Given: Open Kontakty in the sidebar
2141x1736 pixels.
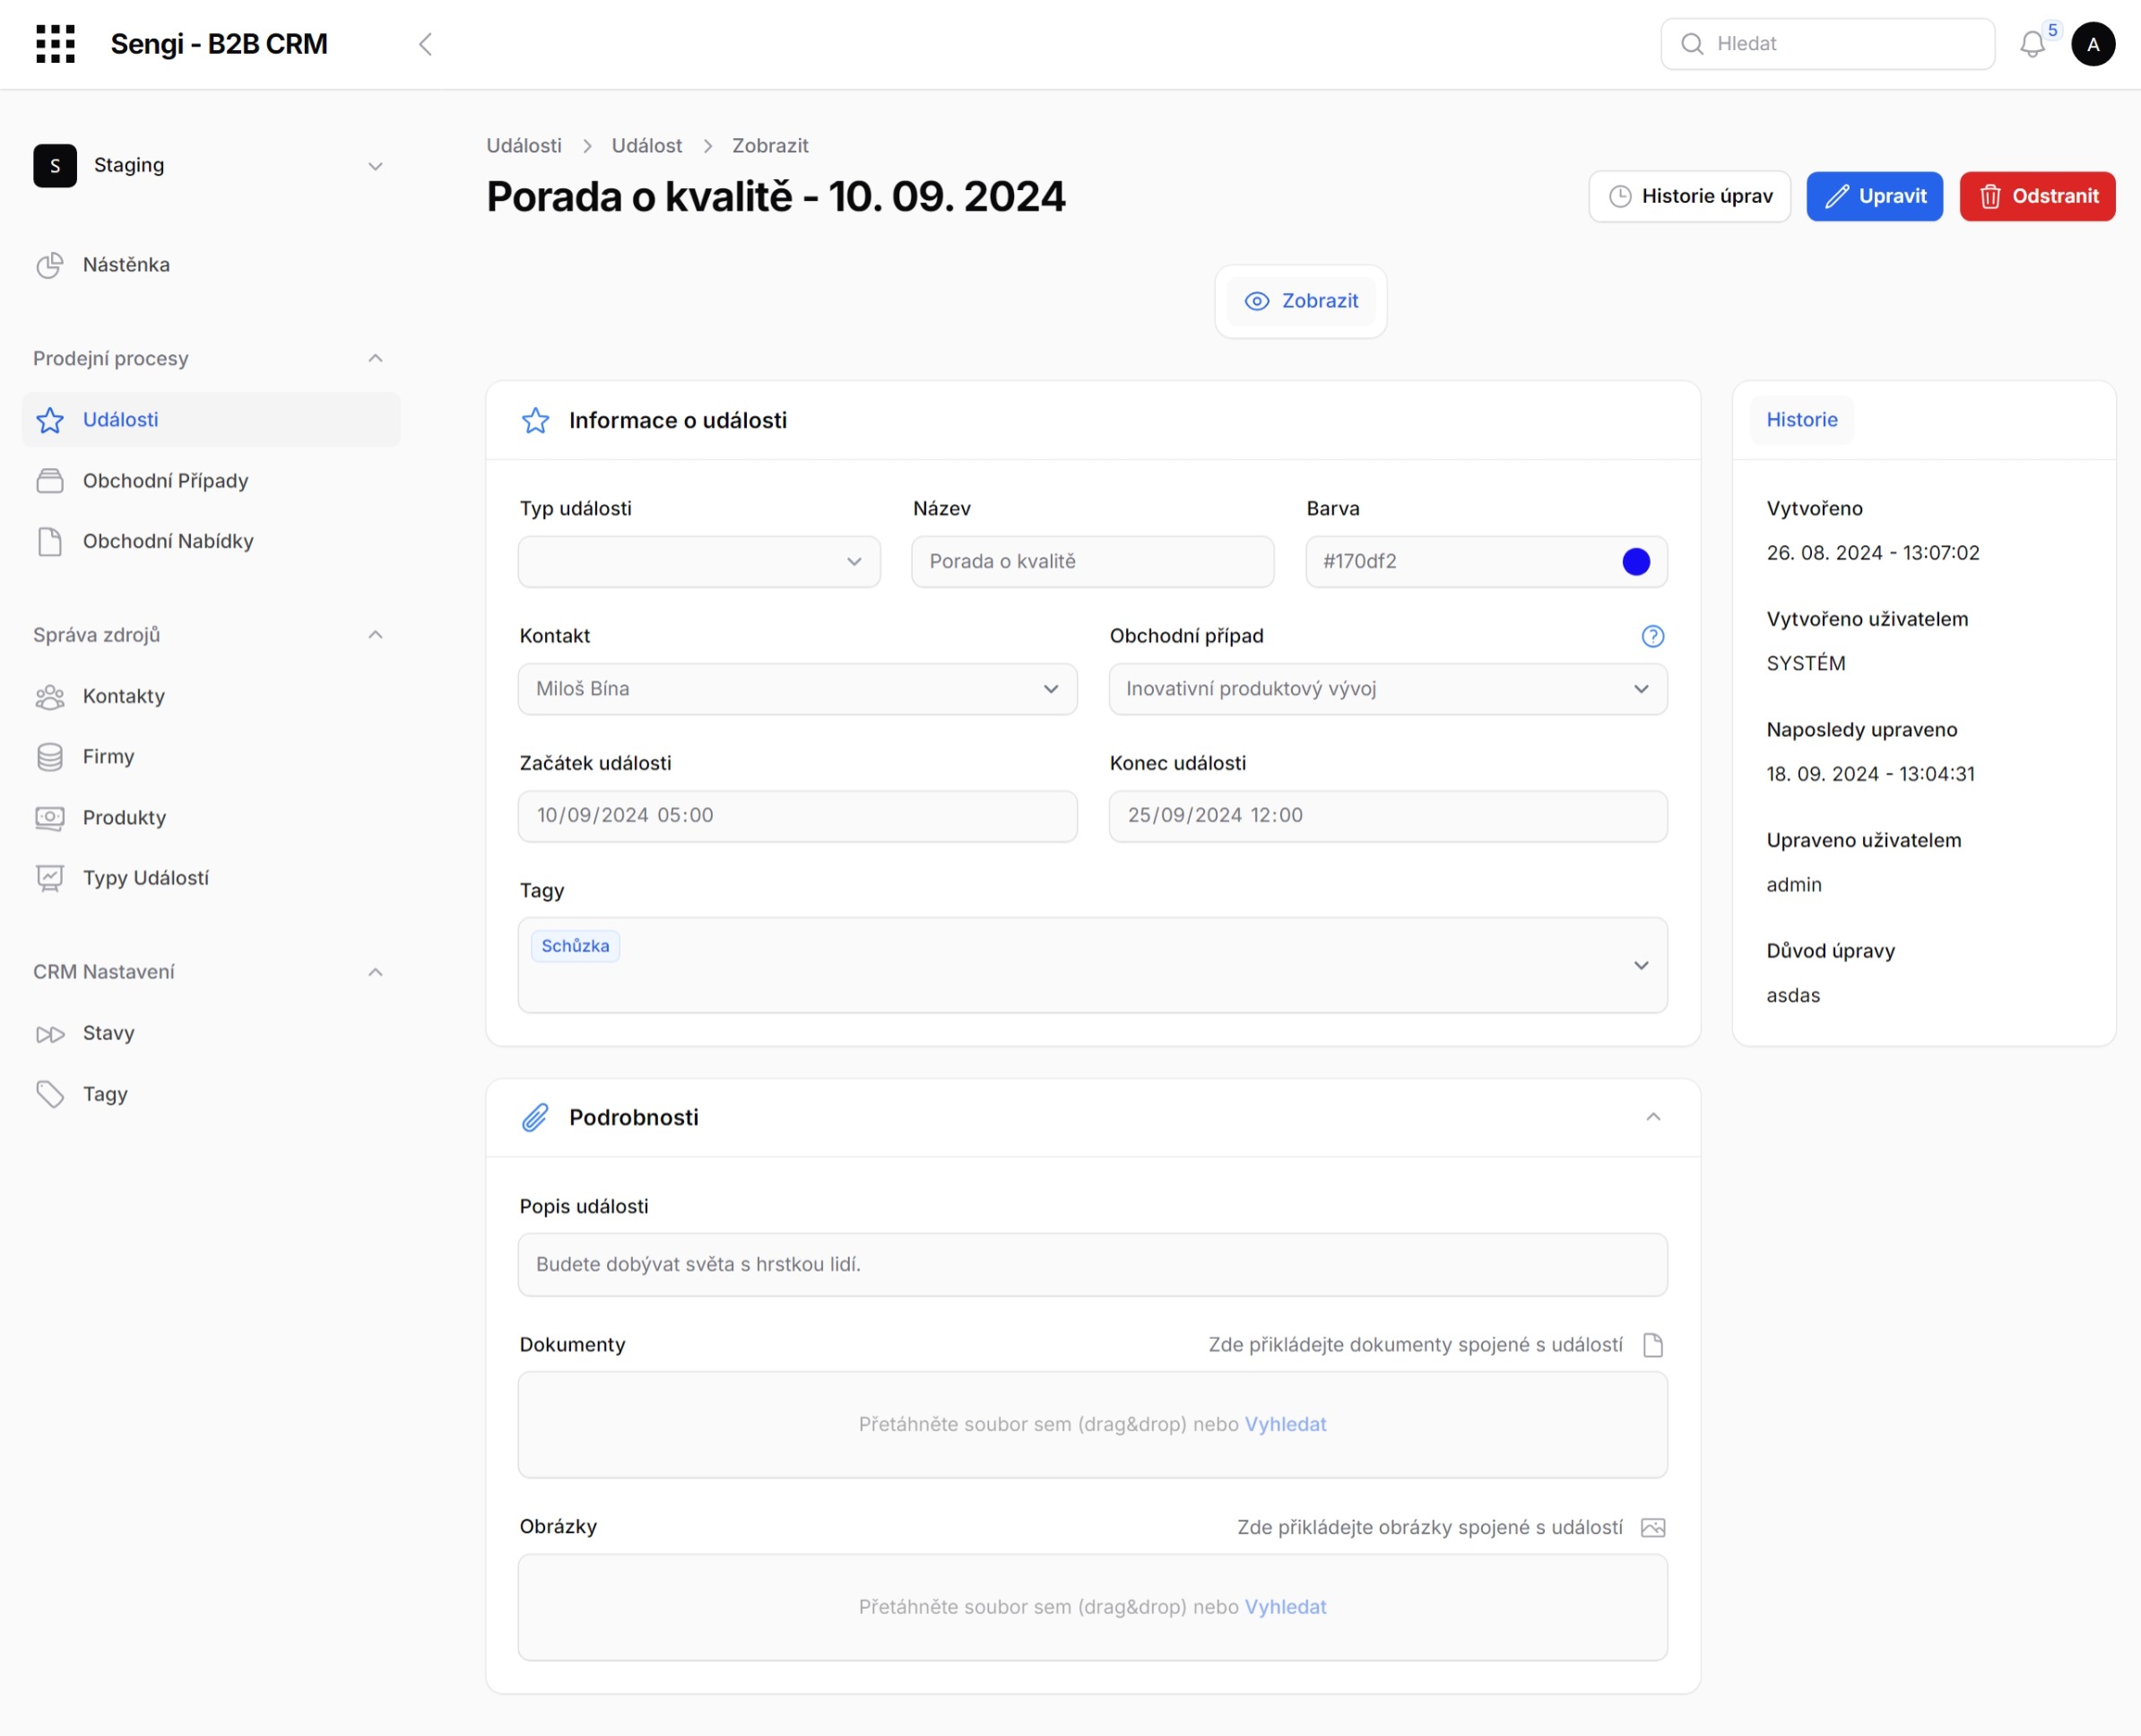Looking at the screenshot, I should pyautogui.click(x=211, y=696).
